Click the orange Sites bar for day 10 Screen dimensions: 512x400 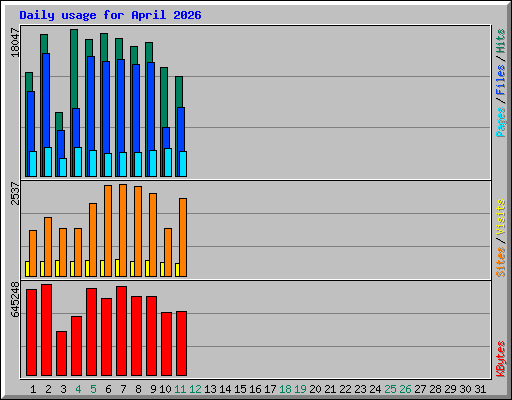168,252
